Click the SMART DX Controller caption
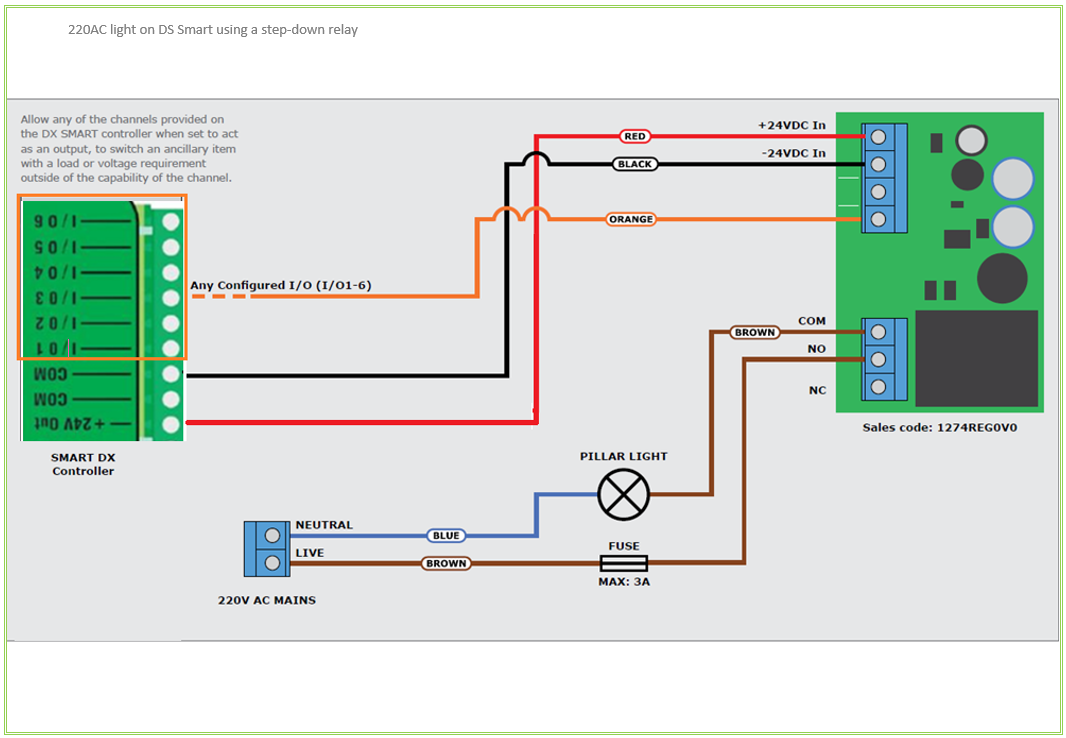Screen dimensions: 1066x738 (x=83, y=464)
